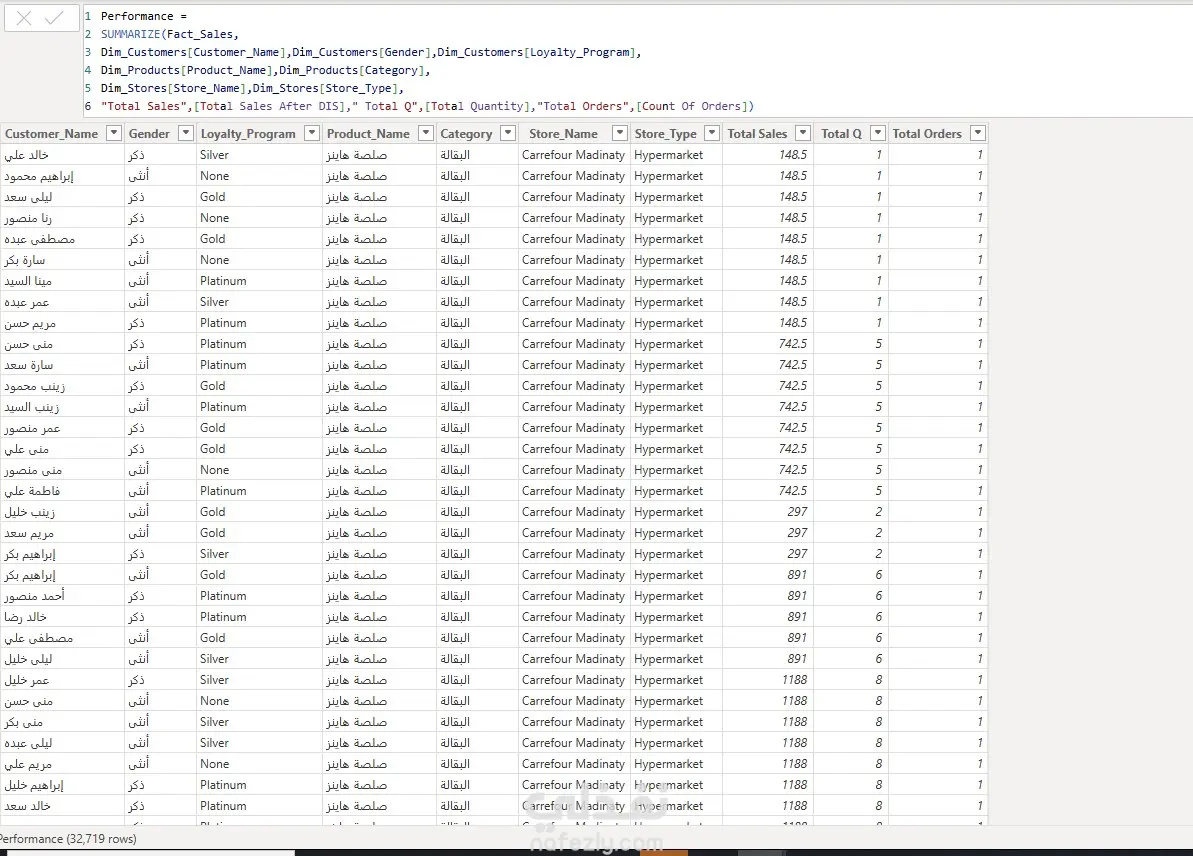Viewport: 1193px width, 856px height.
Task: Open Store_Name column filter dropdown
Action: [x=620, y=133]
